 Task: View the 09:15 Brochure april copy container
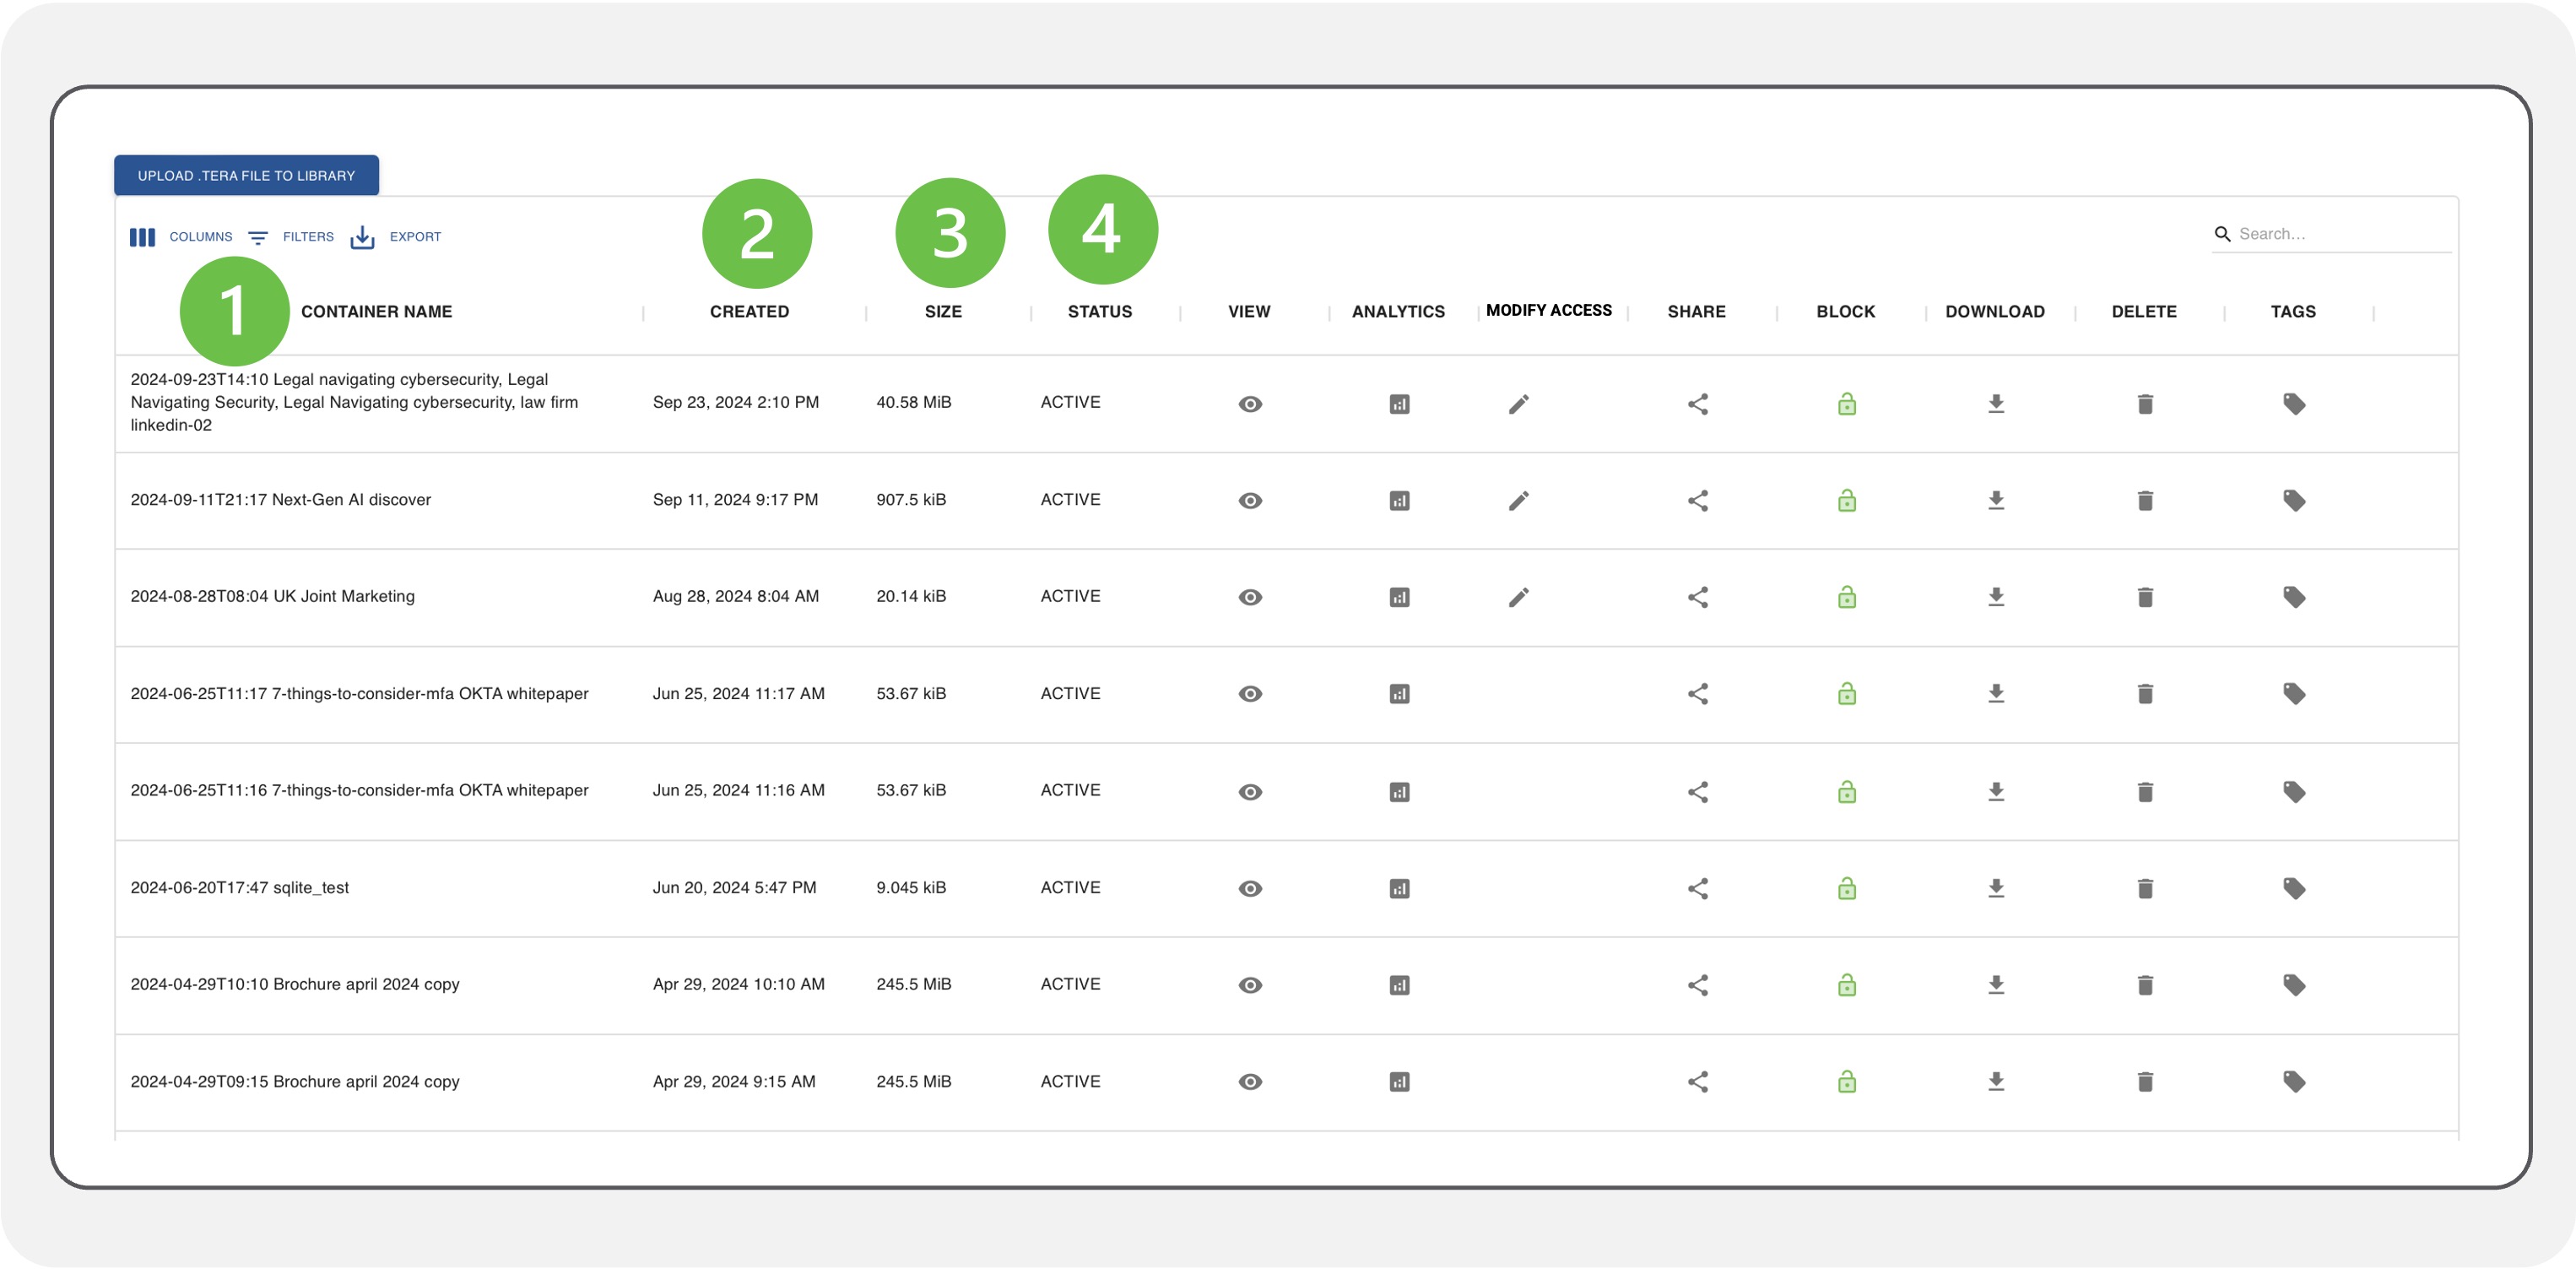pos(1250,1082)
